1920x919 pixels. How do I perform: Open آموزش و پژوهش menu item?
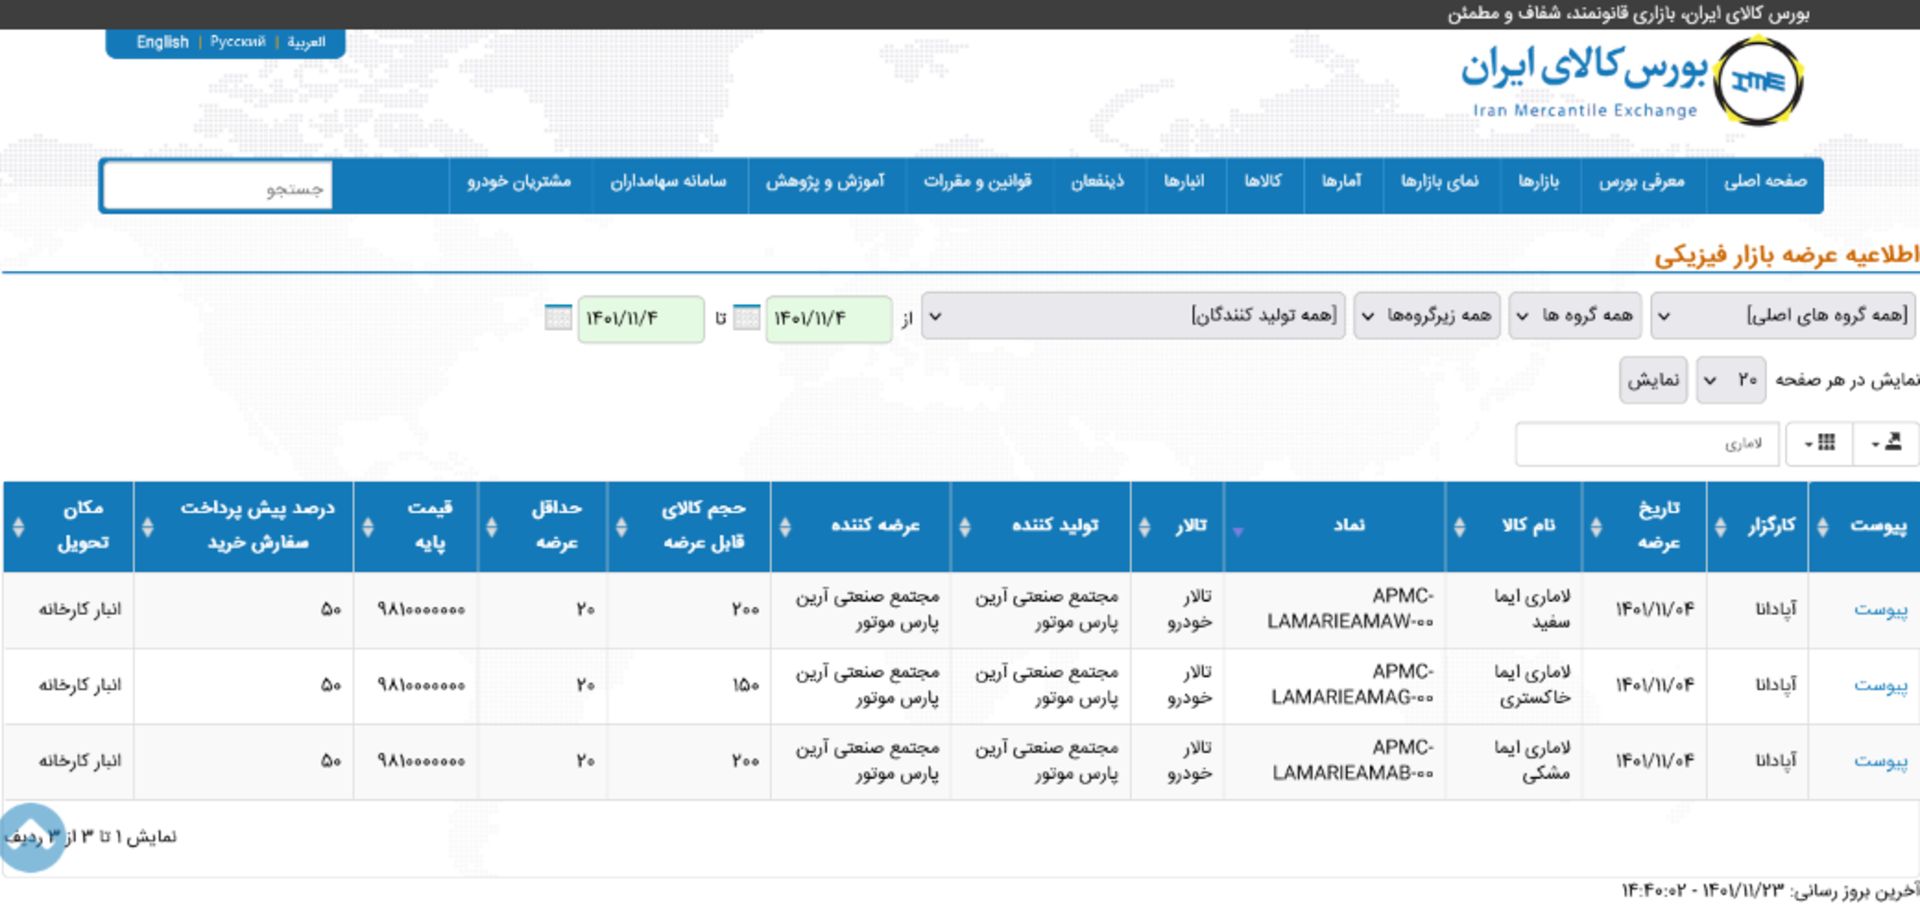[825, 182]
